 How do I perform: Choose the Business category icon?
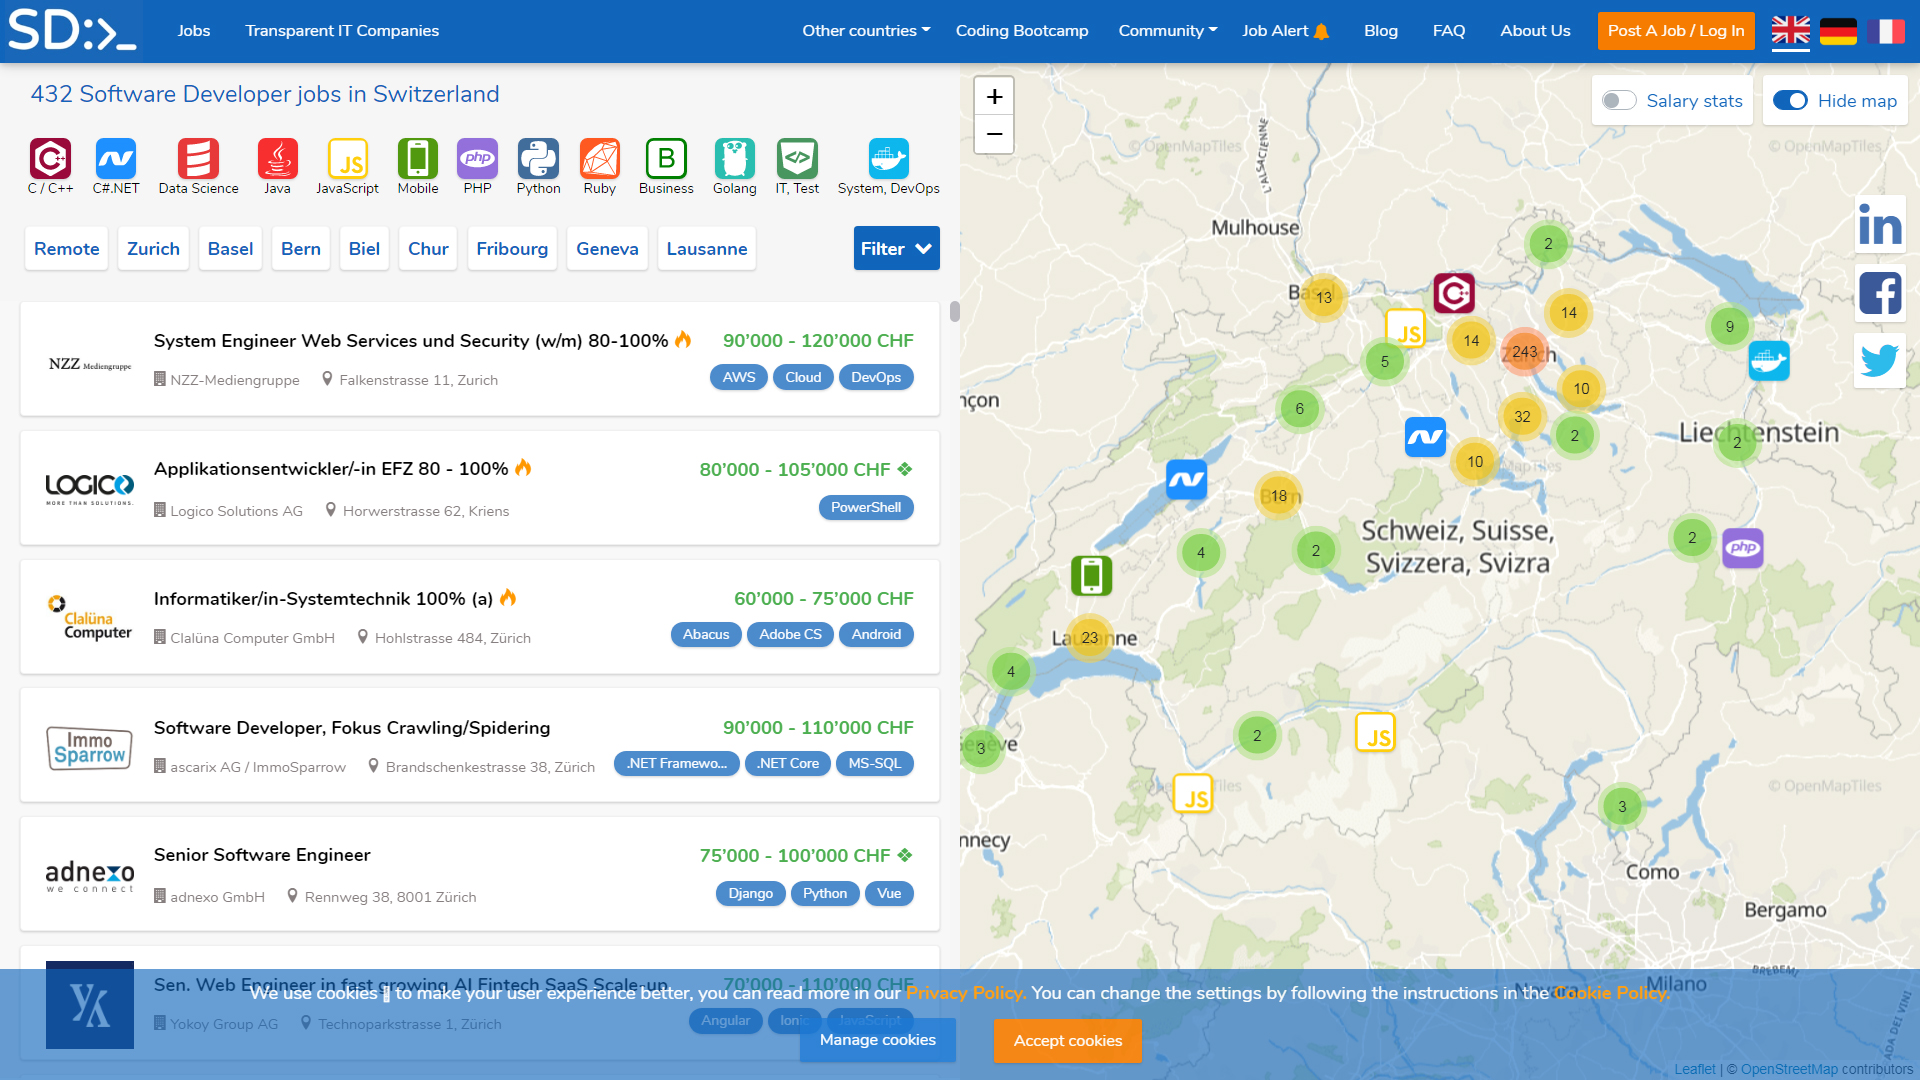666,159
